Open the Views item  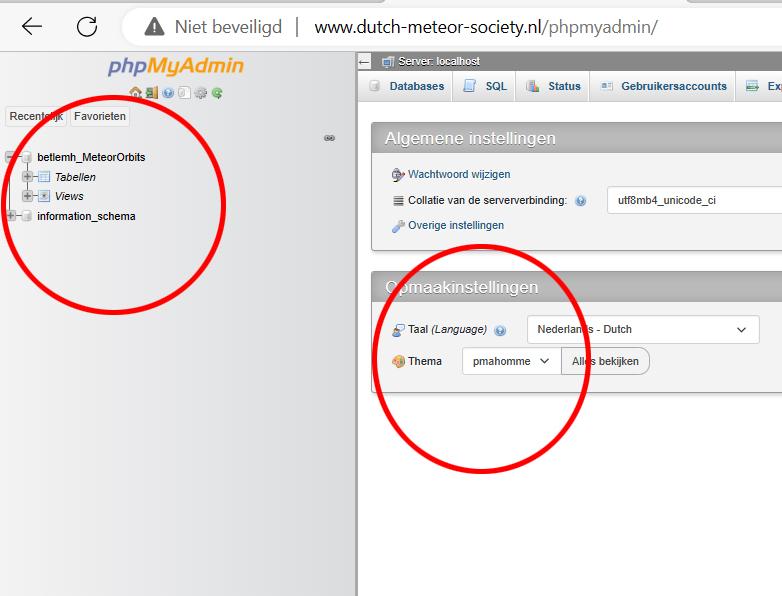tap(69, 196)
